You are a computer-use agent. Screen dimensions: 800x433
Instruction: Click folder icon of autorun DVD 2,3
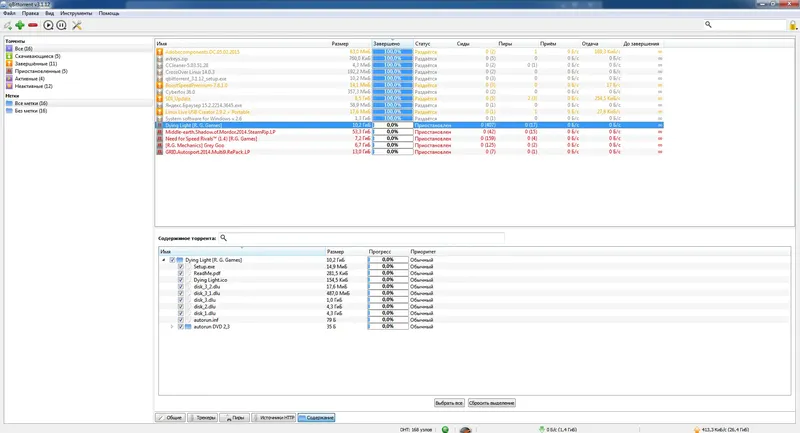point(188,326)
